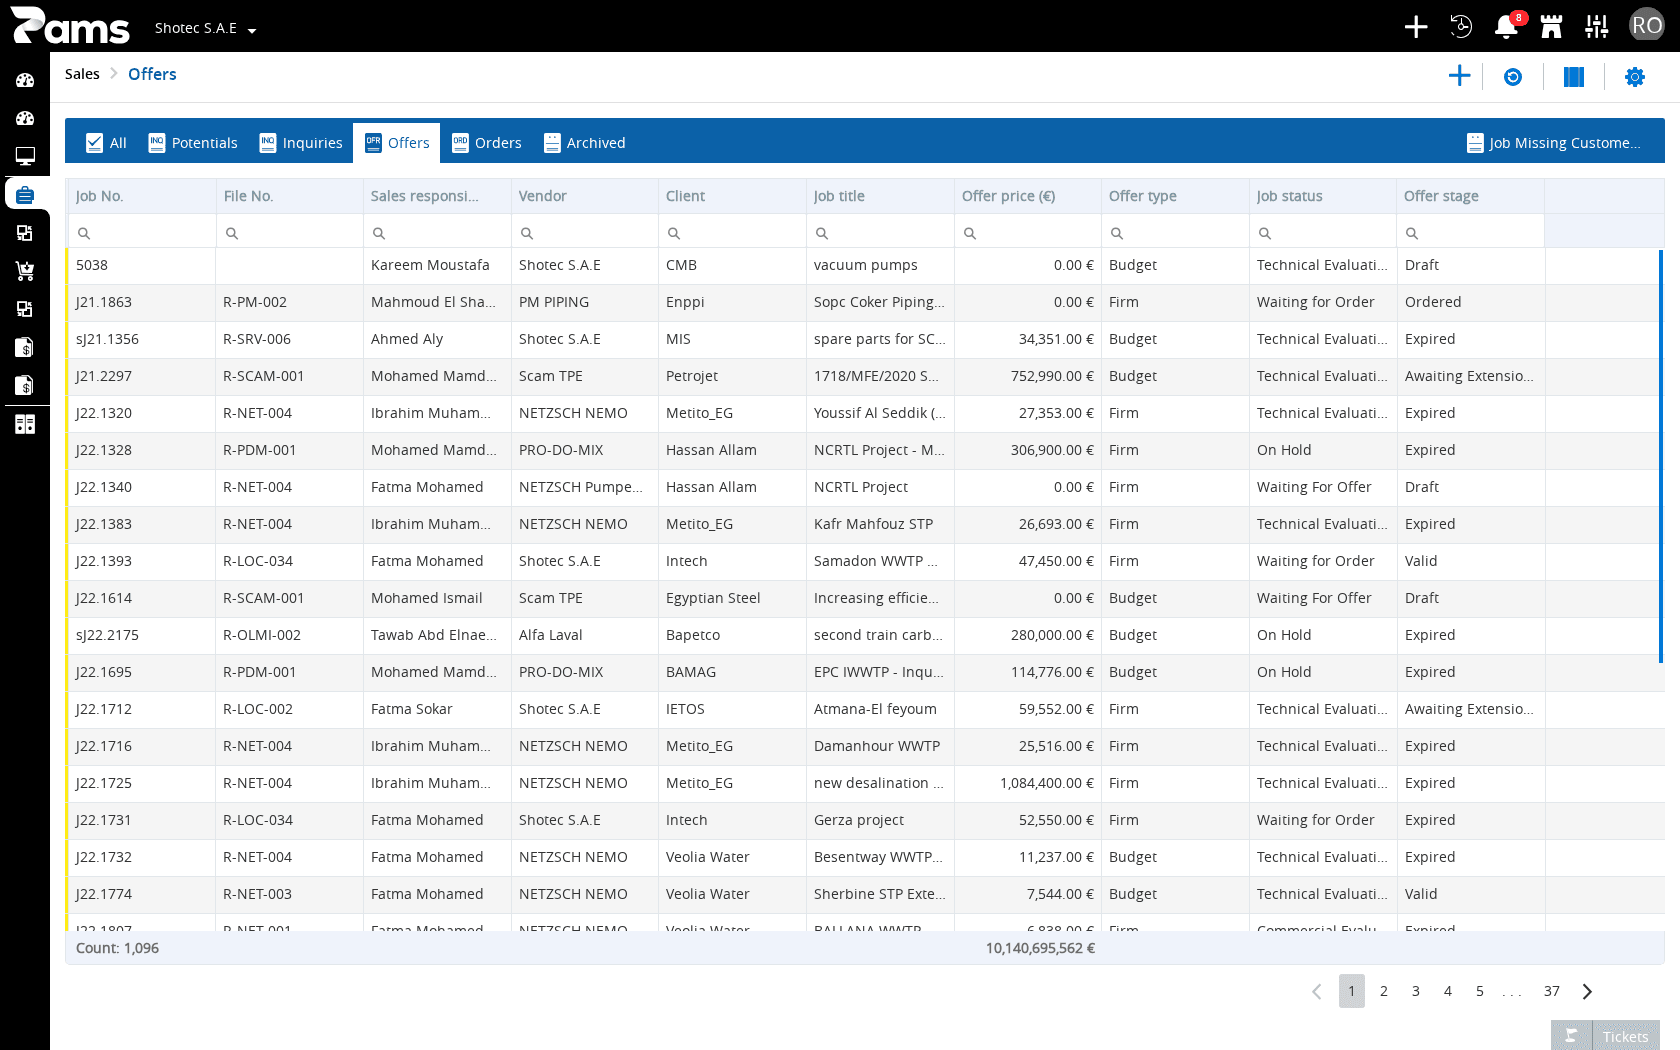Select client Egyptian Steel cell
This screenshot has height=1050, width=1680.
(732, 598)
